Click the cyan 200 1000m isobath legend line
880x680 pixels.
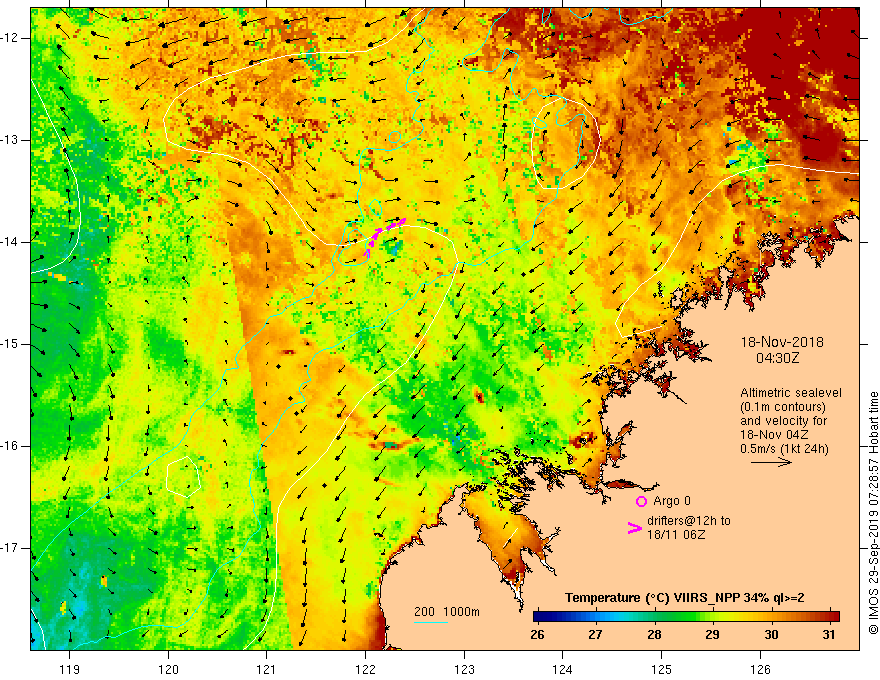point(431,622)
